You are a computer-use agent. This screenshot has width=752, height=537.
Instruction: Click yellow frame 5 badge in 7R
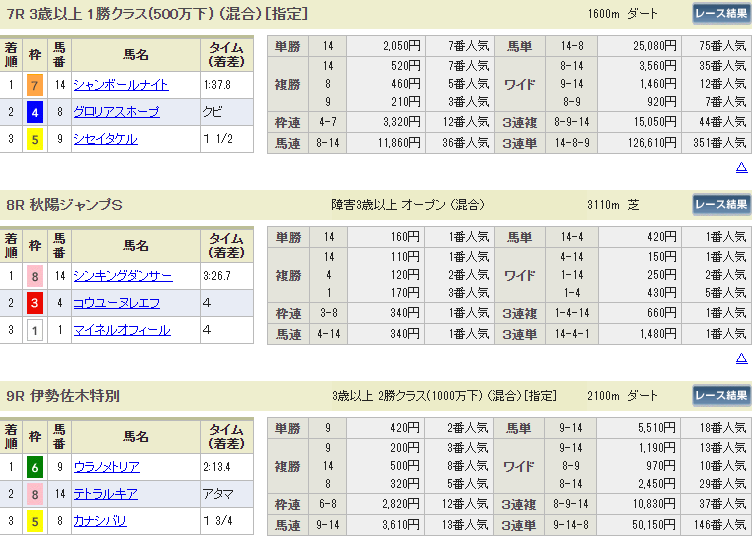[35, 139]
